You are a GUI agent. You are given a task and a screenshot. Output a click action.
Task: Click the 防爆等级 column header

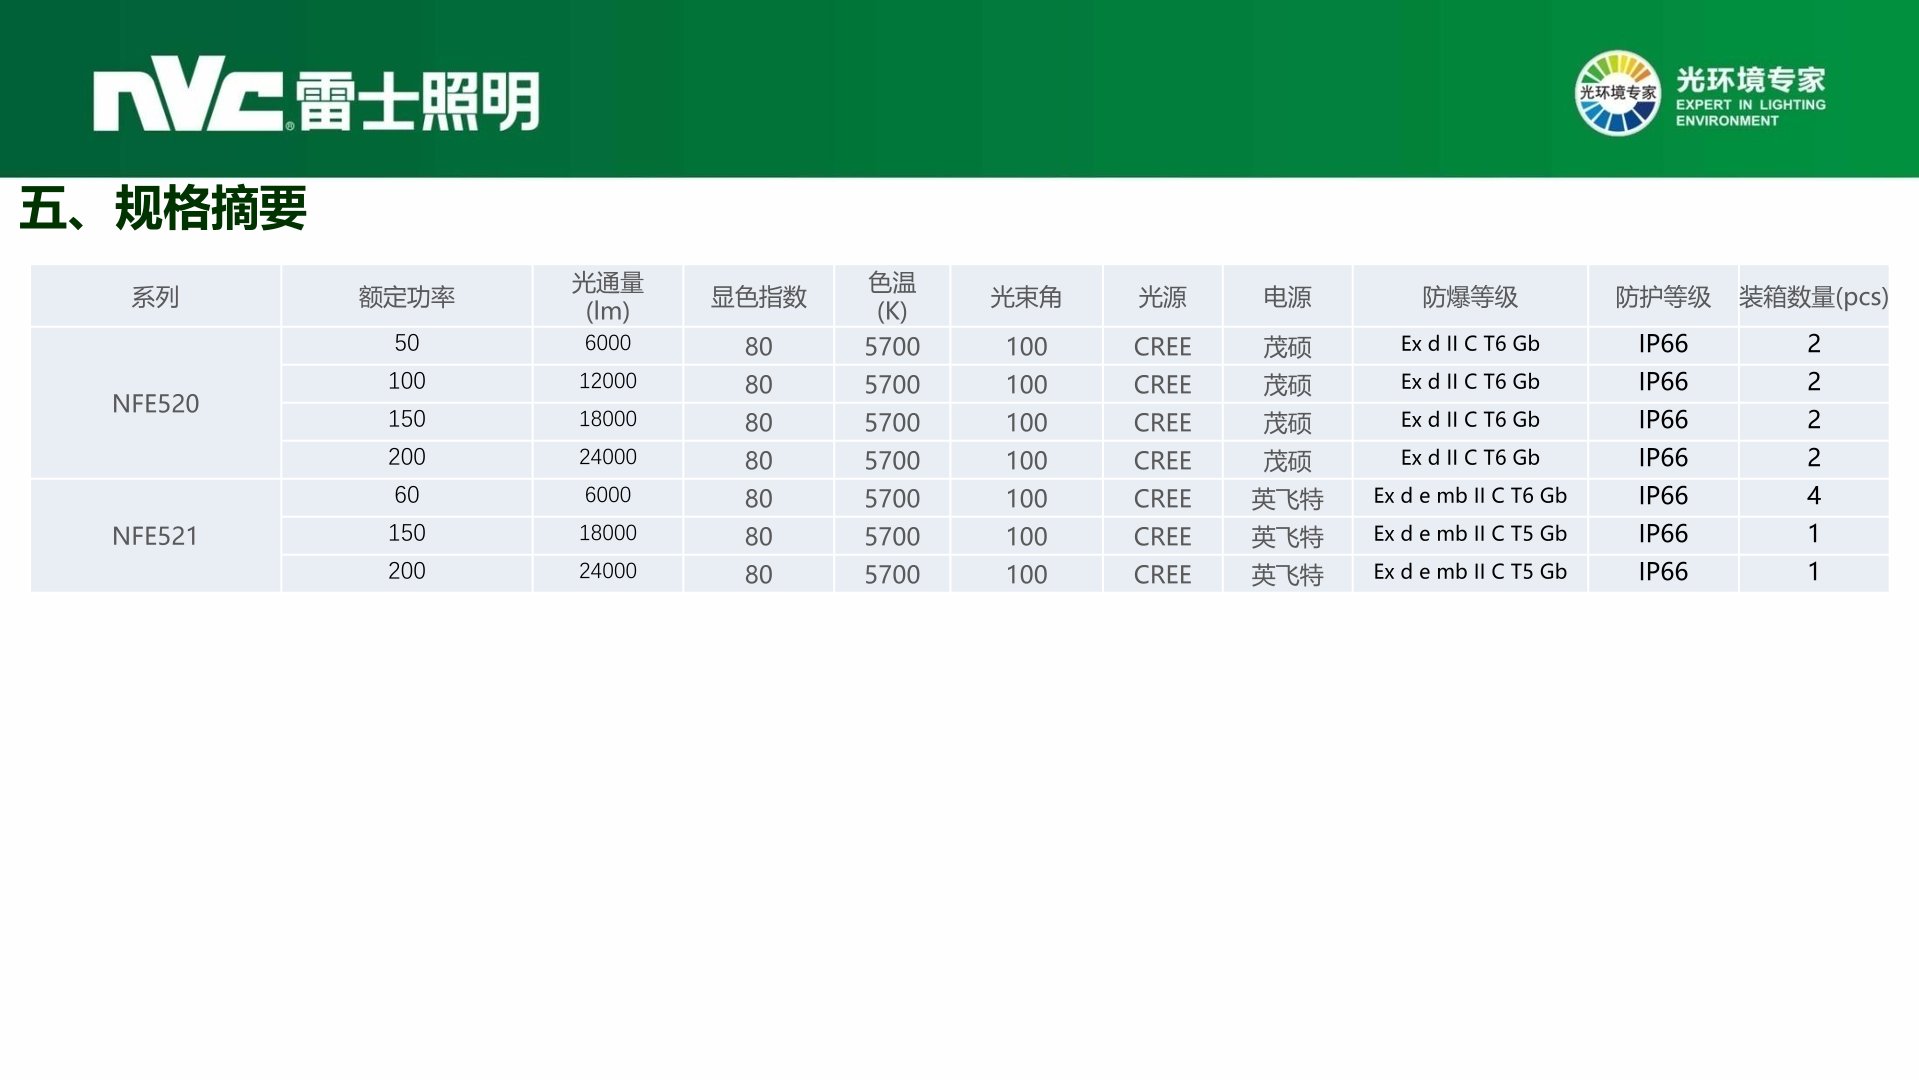[x=1469, y=297]
